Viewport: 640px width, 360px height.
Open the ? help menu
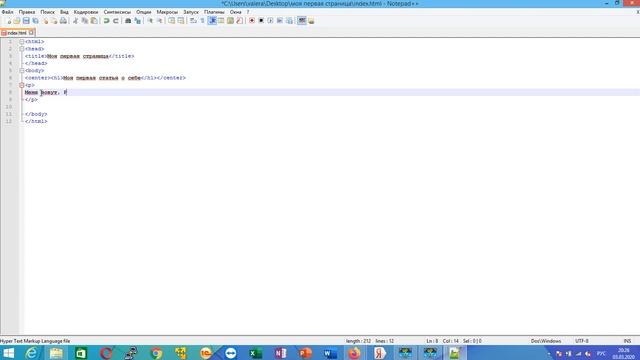click(x=248, y=12)
